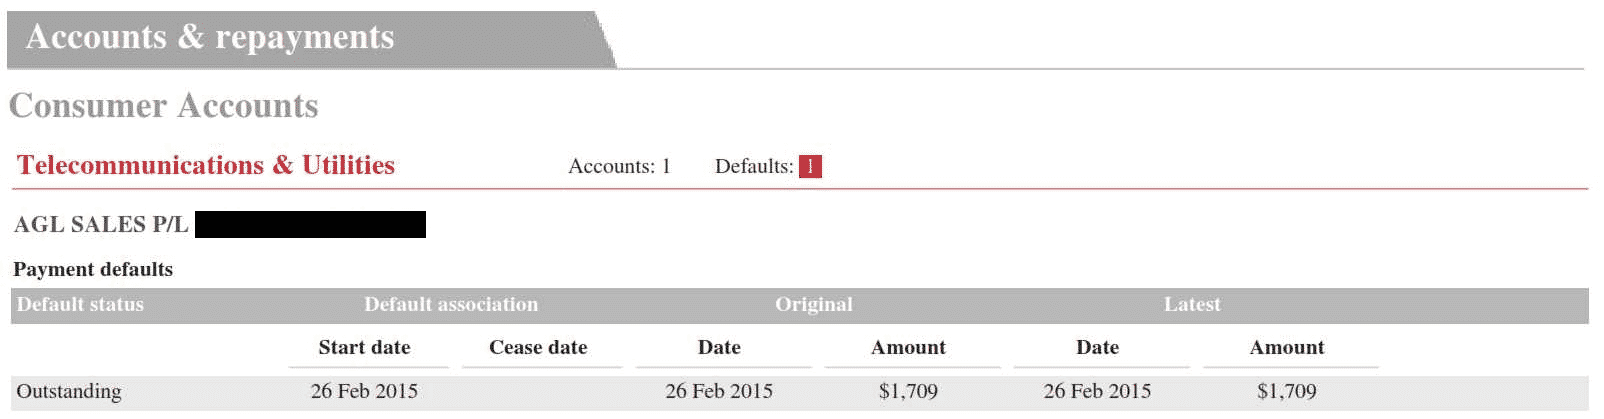Click the Latest Date subheader
Screen dimensions: 1604x419
click(x=1097, y=348)
